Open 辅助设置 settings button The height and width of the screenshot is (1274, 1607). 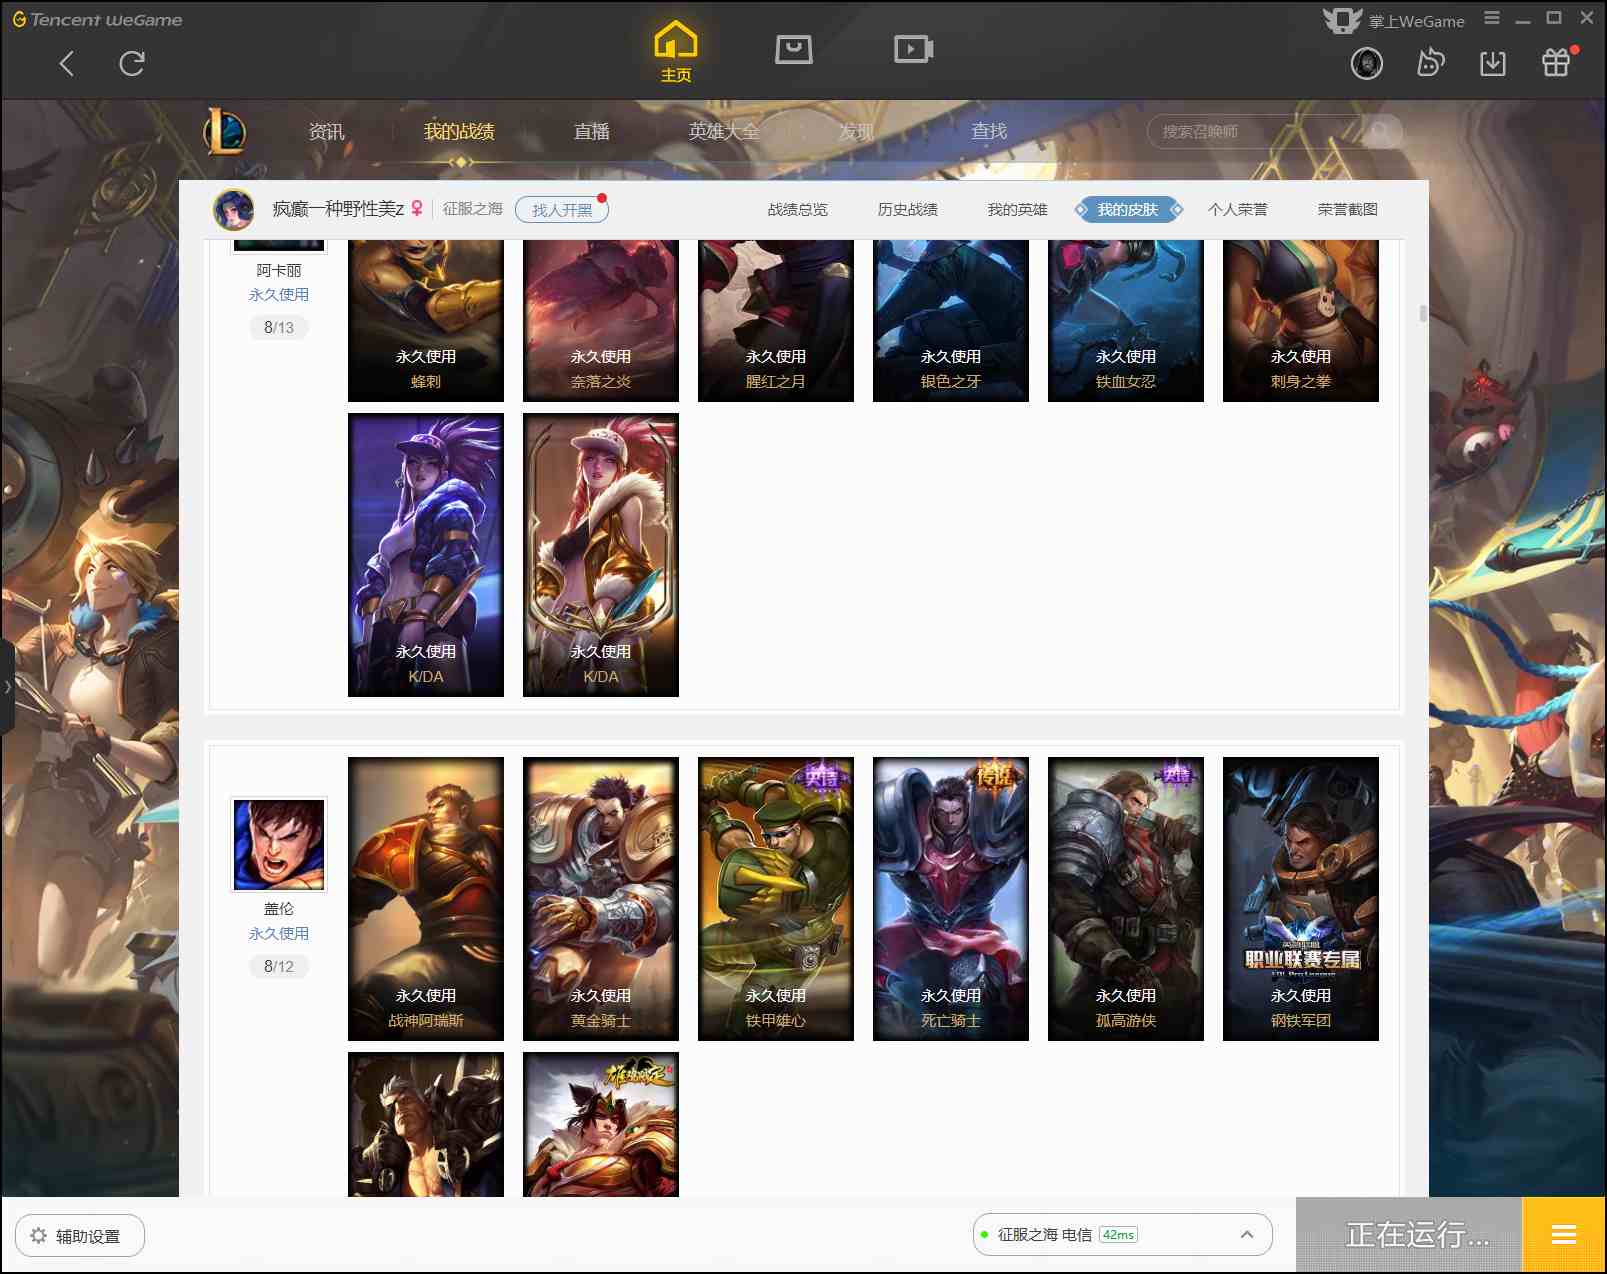(x=80, y=1236)
